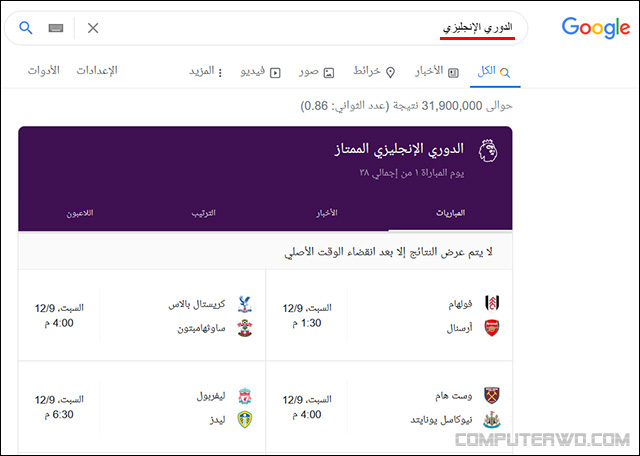This screenshot has height=456, width=640.
Task: Click the West Ham match 4:00 م time
Action: point(307,414)
